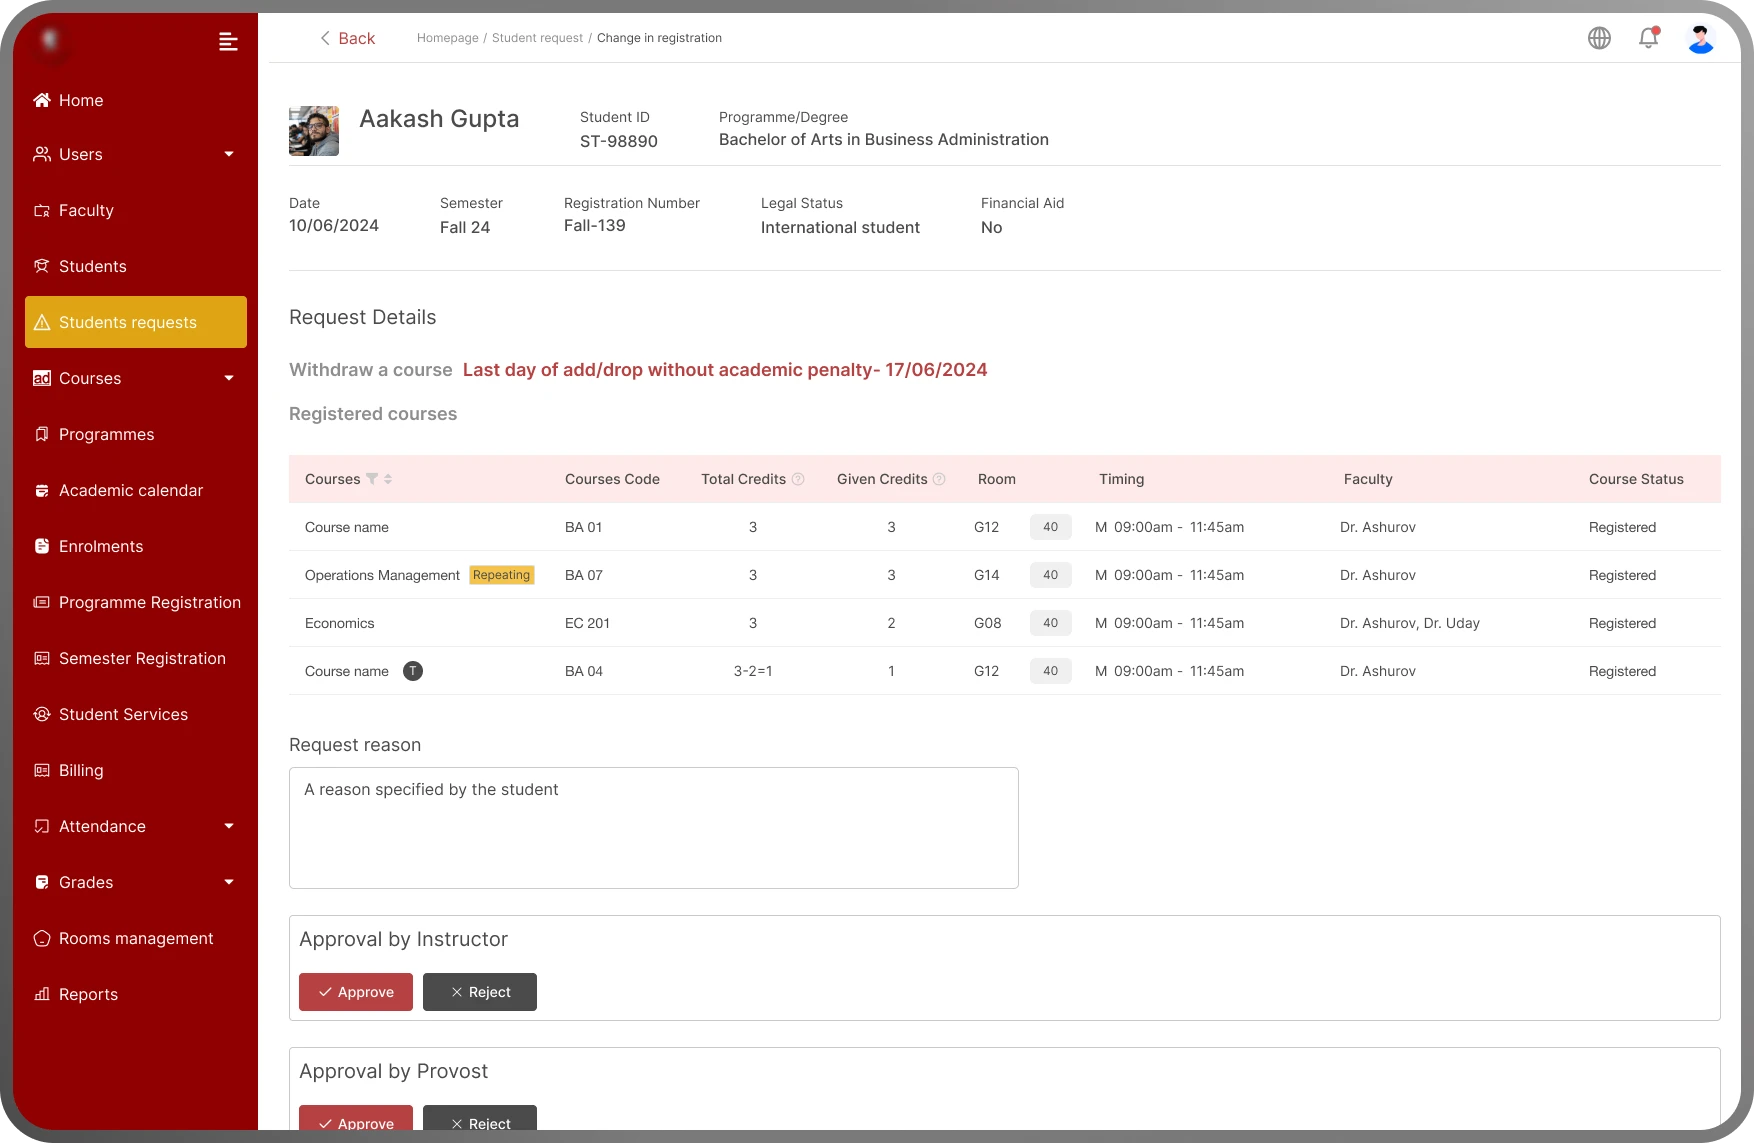Screen dimensions: 1754x1143
Task: Collapse the sidebar with the menu toggle icon
Action: 228,41
